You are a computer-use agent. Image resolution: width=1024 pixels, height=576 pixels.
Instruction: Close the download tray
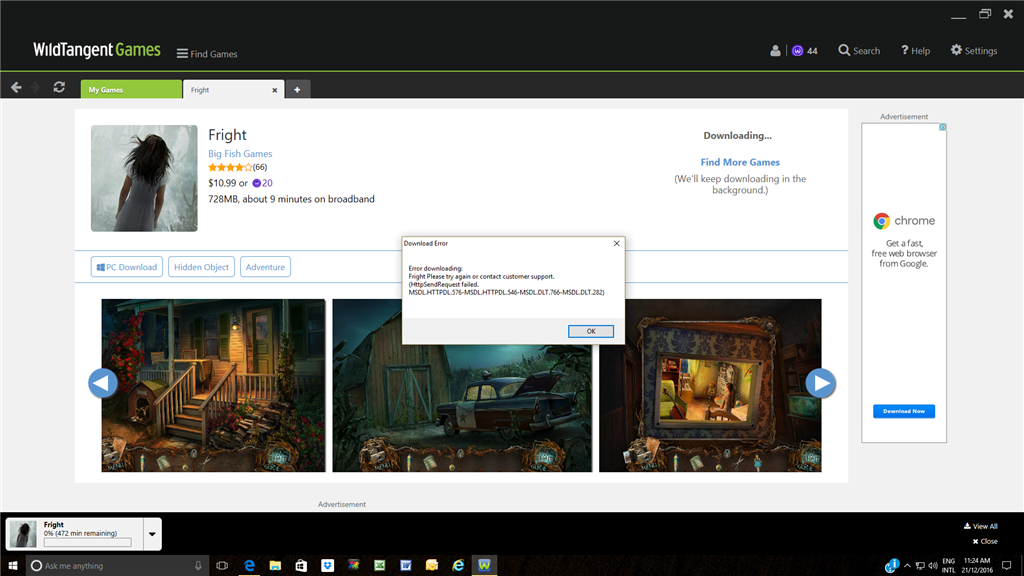tap(985, 541)
